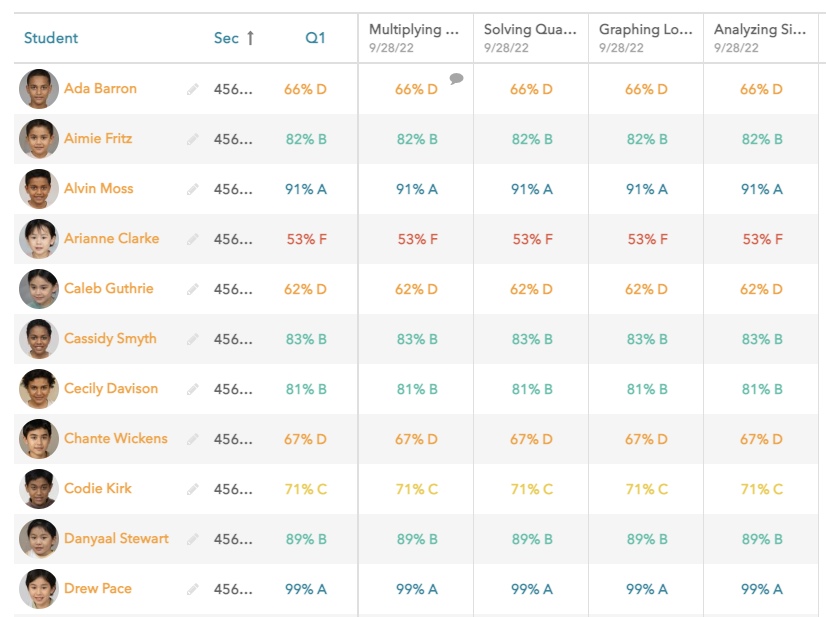Click pencil icon next to Alvin Moss

[x=193, y=189]
